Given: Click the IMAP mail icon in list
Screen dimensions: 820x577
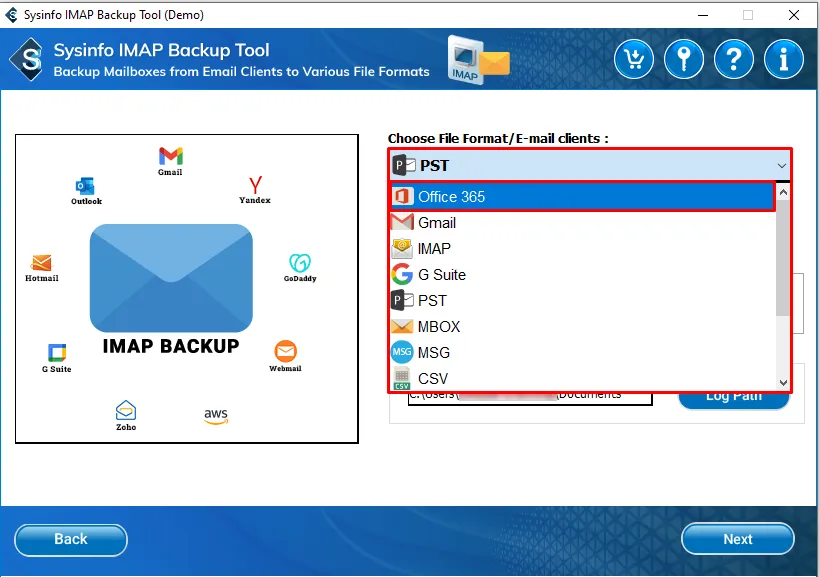Looking at the screenshot, I should pos(402,248).
